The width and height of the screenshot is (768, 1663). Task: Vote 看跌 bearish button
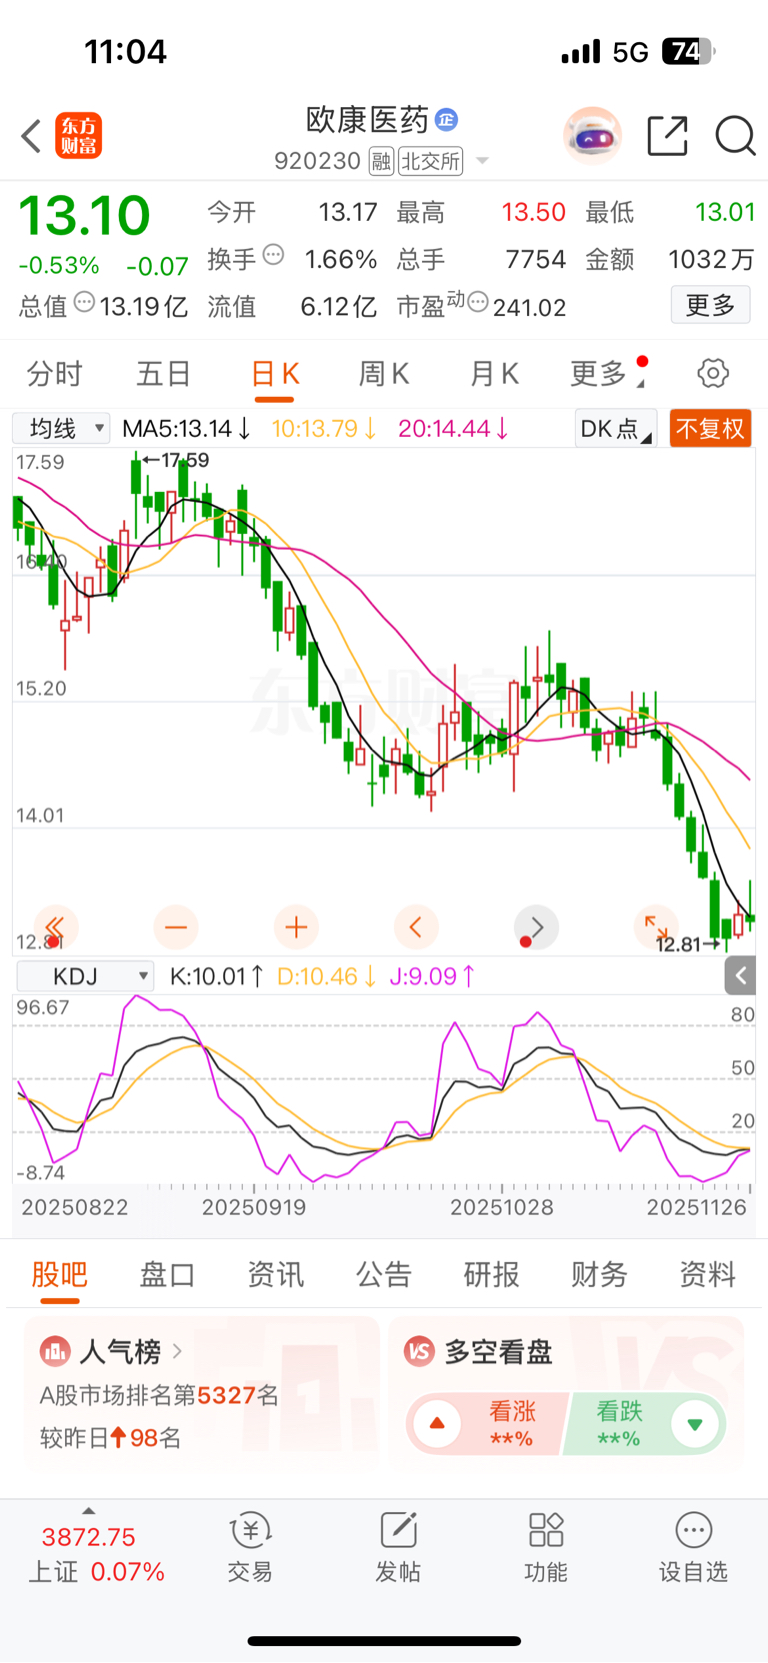coord(645,1424)
